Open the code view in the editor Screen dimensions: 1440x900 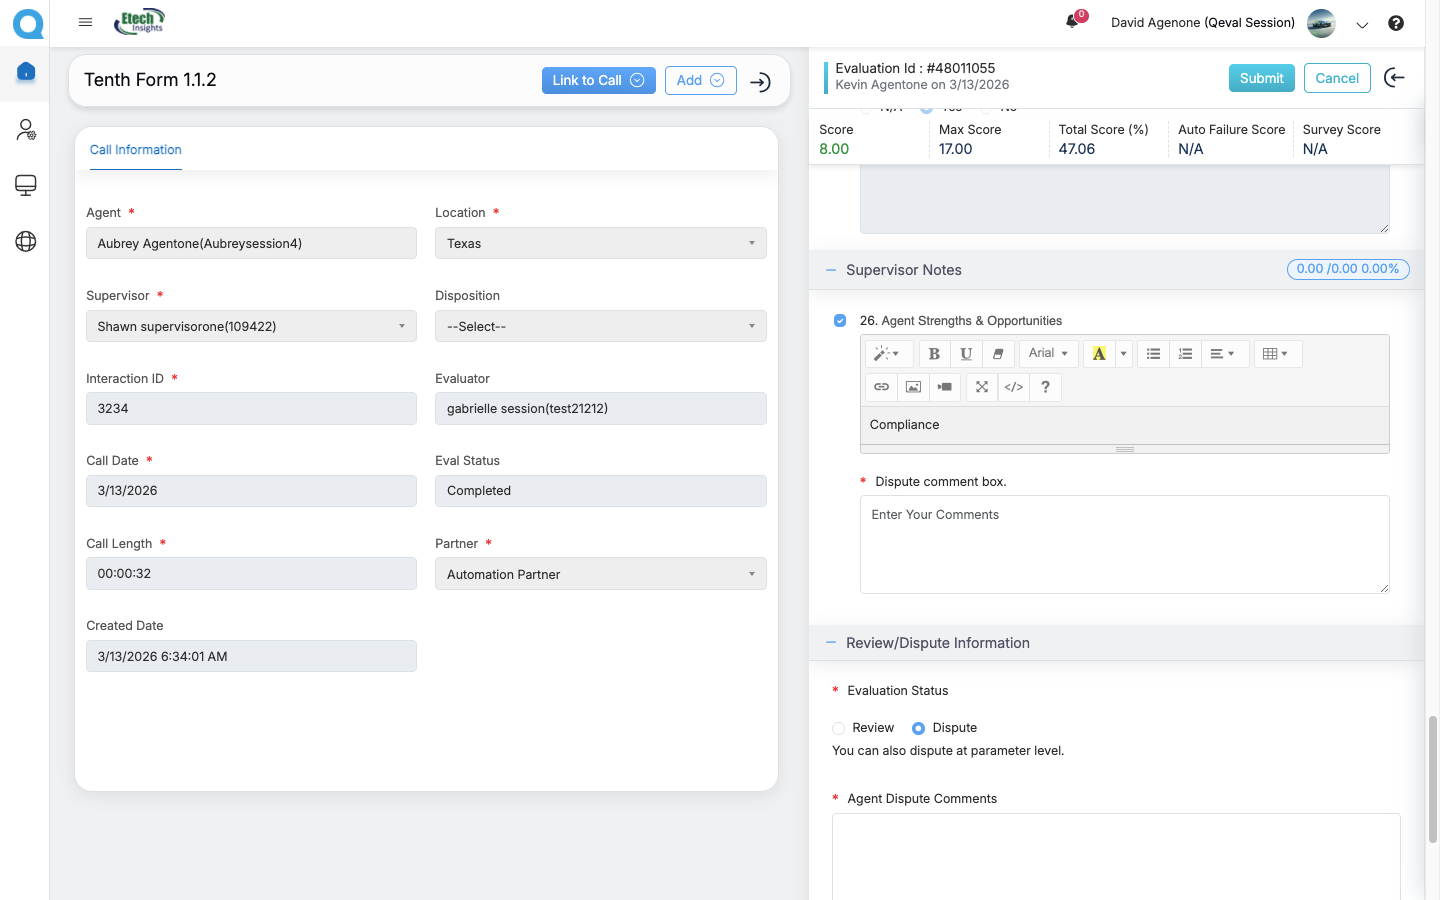click(x=1013, y=387)
